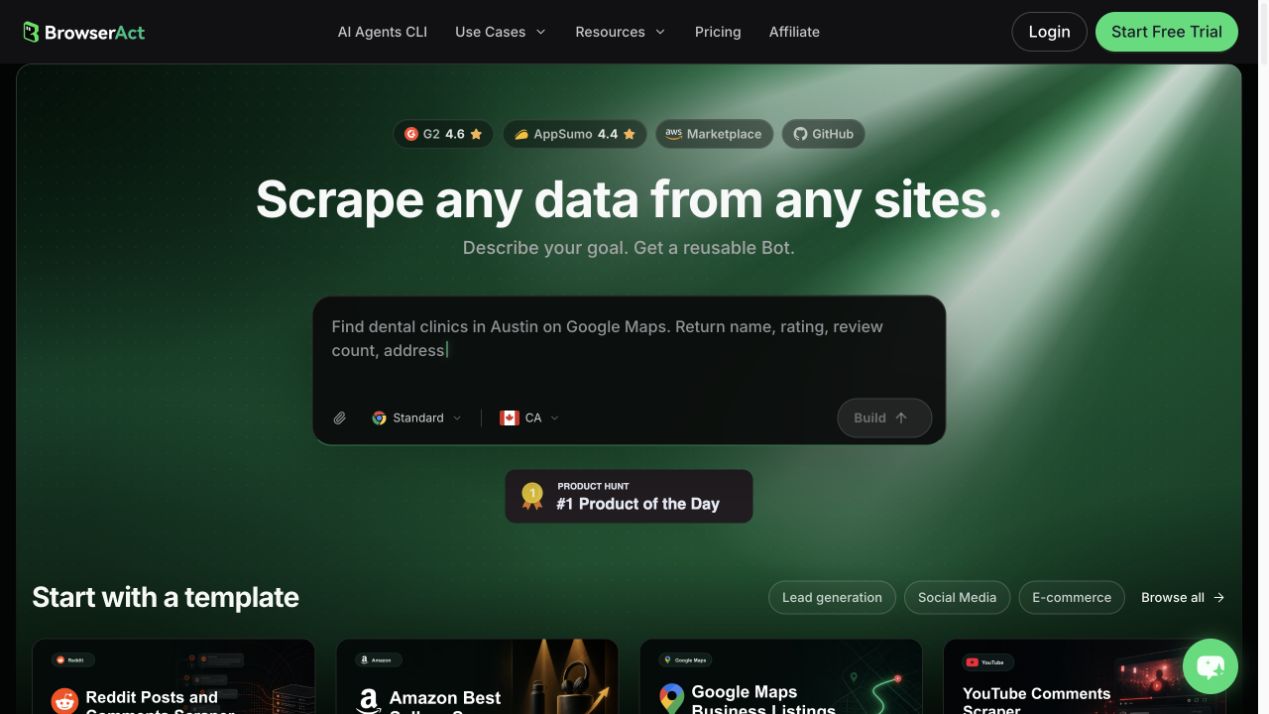1269x714 pixels.
Task: Open the AI Agents CLI page
Action: click(x=382, y=32)
